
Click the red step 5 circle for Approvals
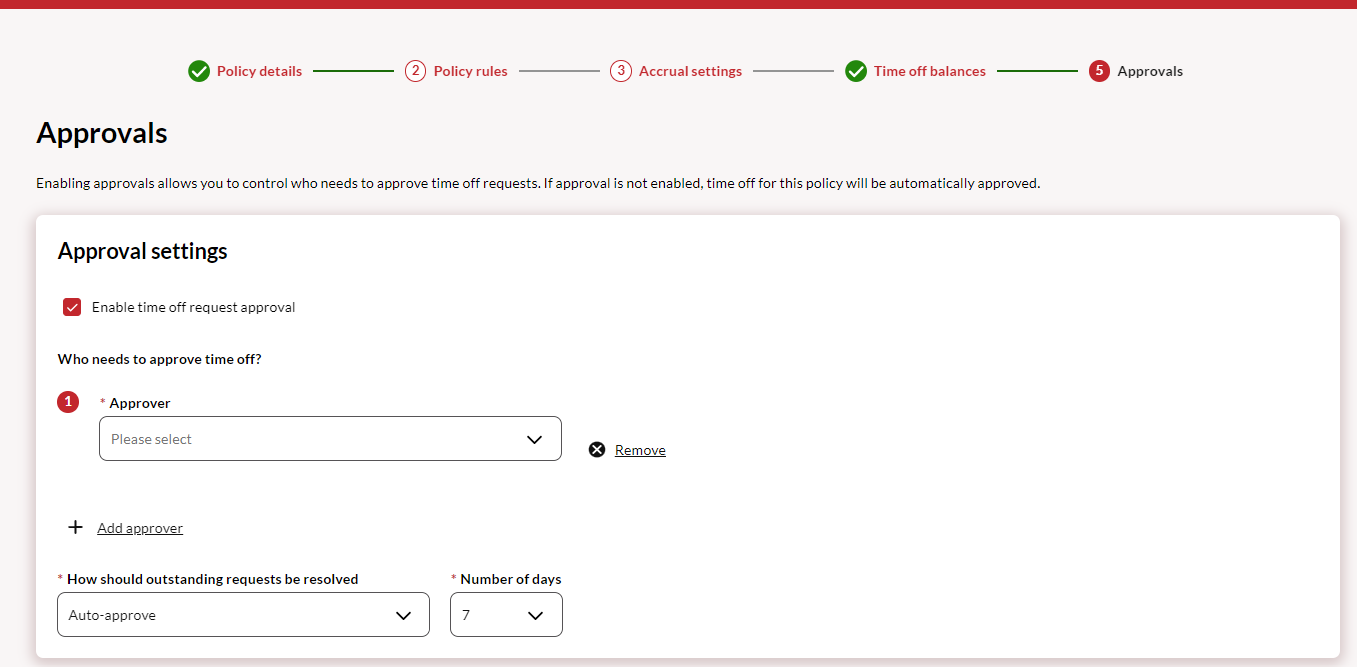1099,71
